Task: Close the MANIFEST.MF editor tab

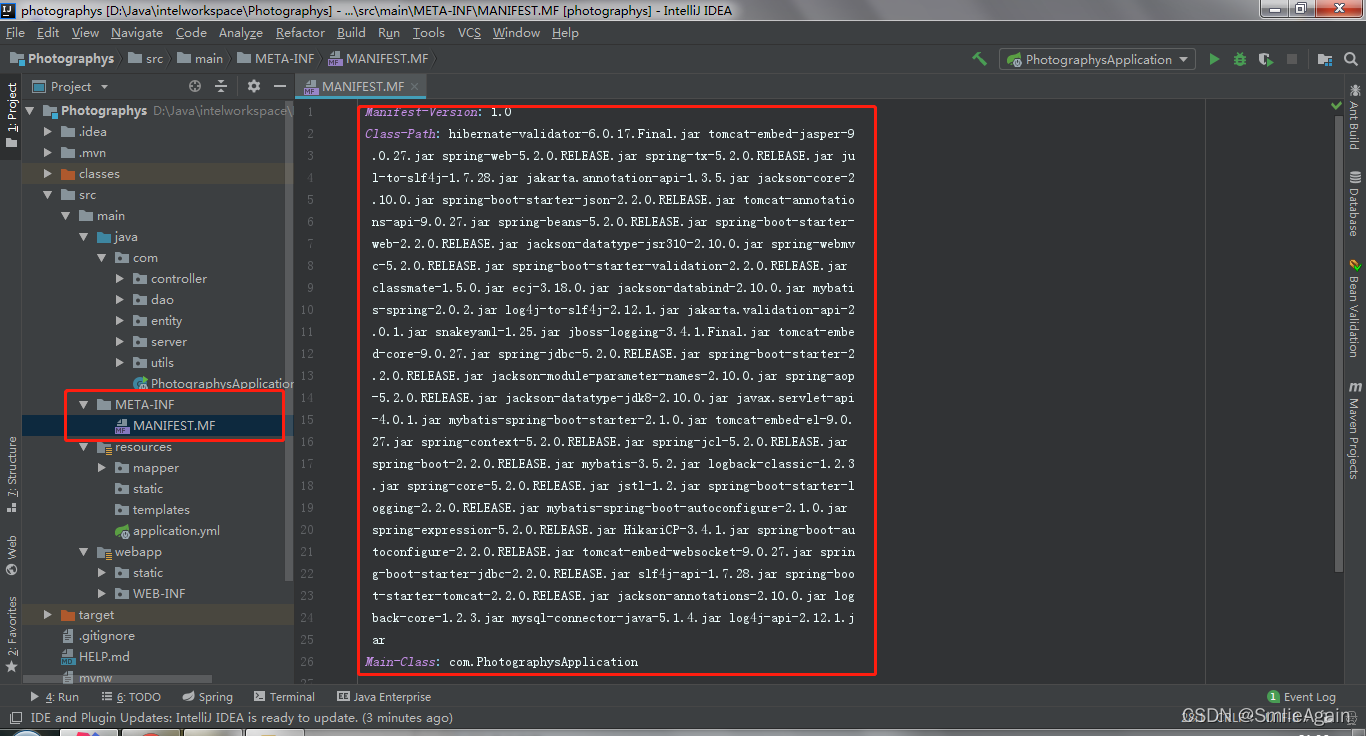Action: (416, 87)
